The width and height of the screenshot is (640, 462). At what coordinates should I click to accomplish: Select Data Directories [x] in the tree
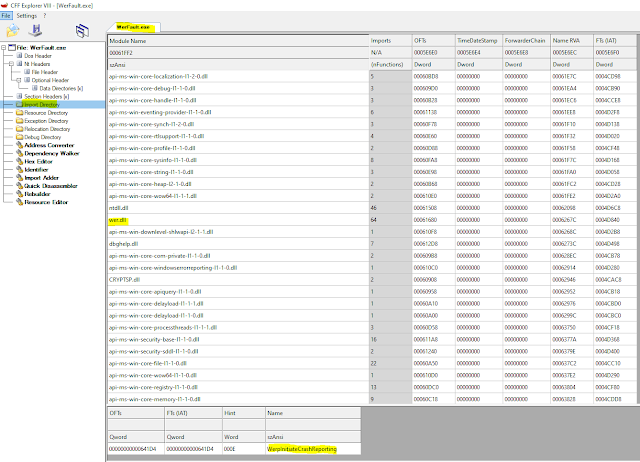pos(61,88)
